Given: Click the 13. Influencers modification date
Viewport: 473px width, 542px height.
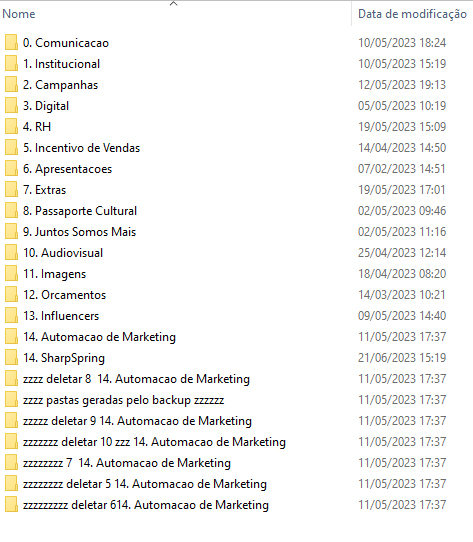Looking at the screenshot, I should [402, 316].
